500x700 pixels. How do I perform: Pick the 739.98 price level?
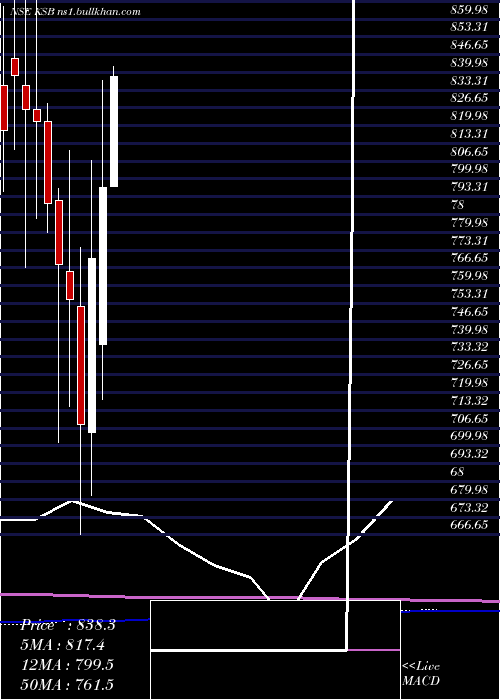coord(469,329)
